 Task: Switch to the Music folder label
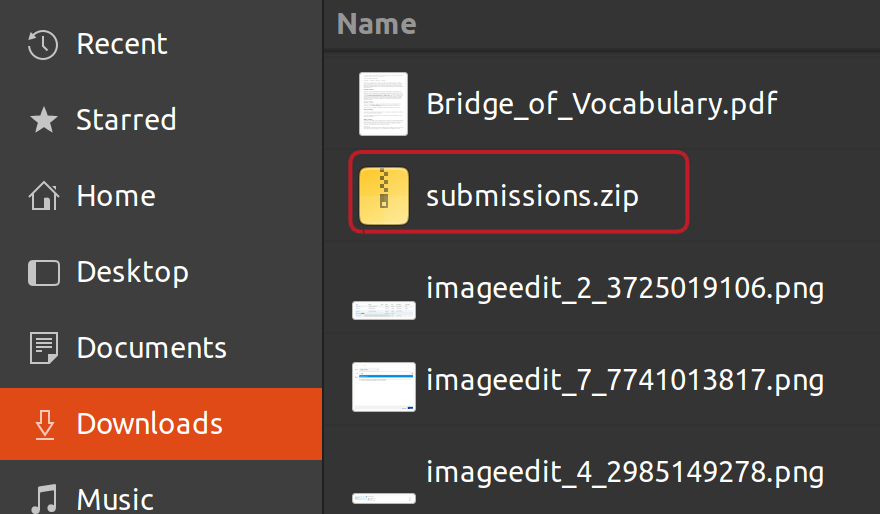pos(115,498)
